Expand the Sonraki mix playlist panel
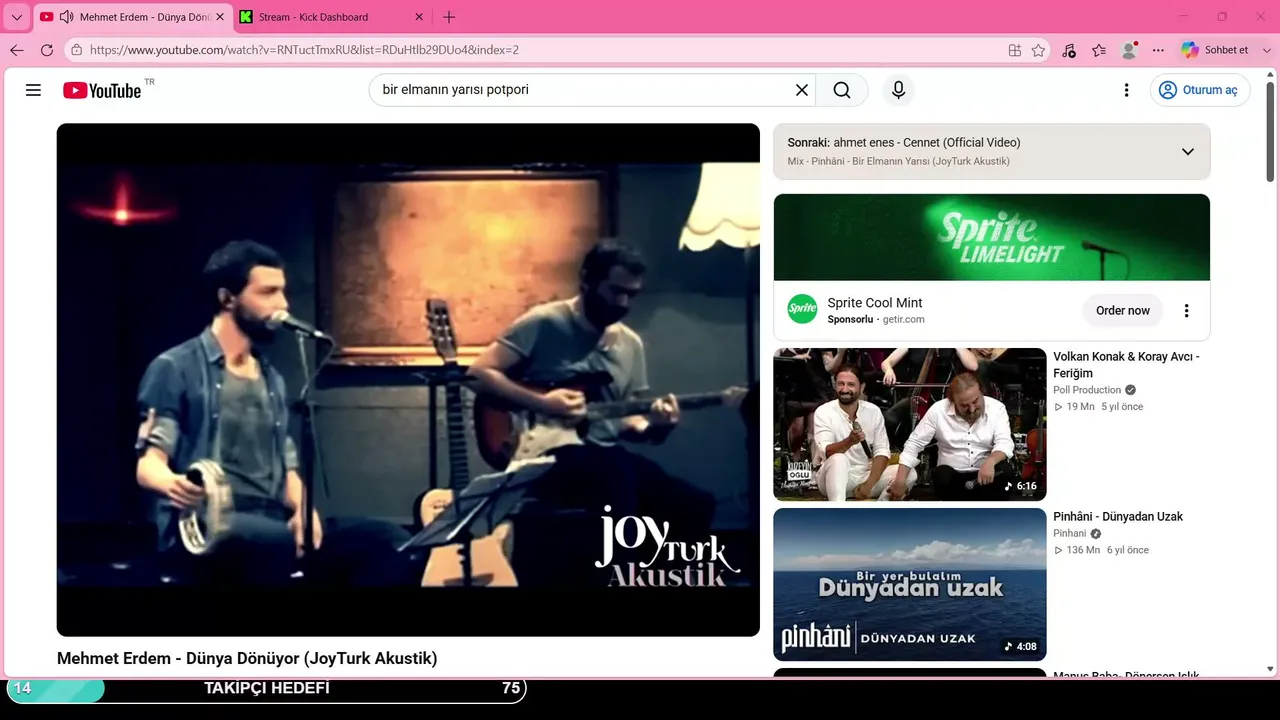The height and width of the screenshot is (720, 1280). click(x=1188, y=152)
